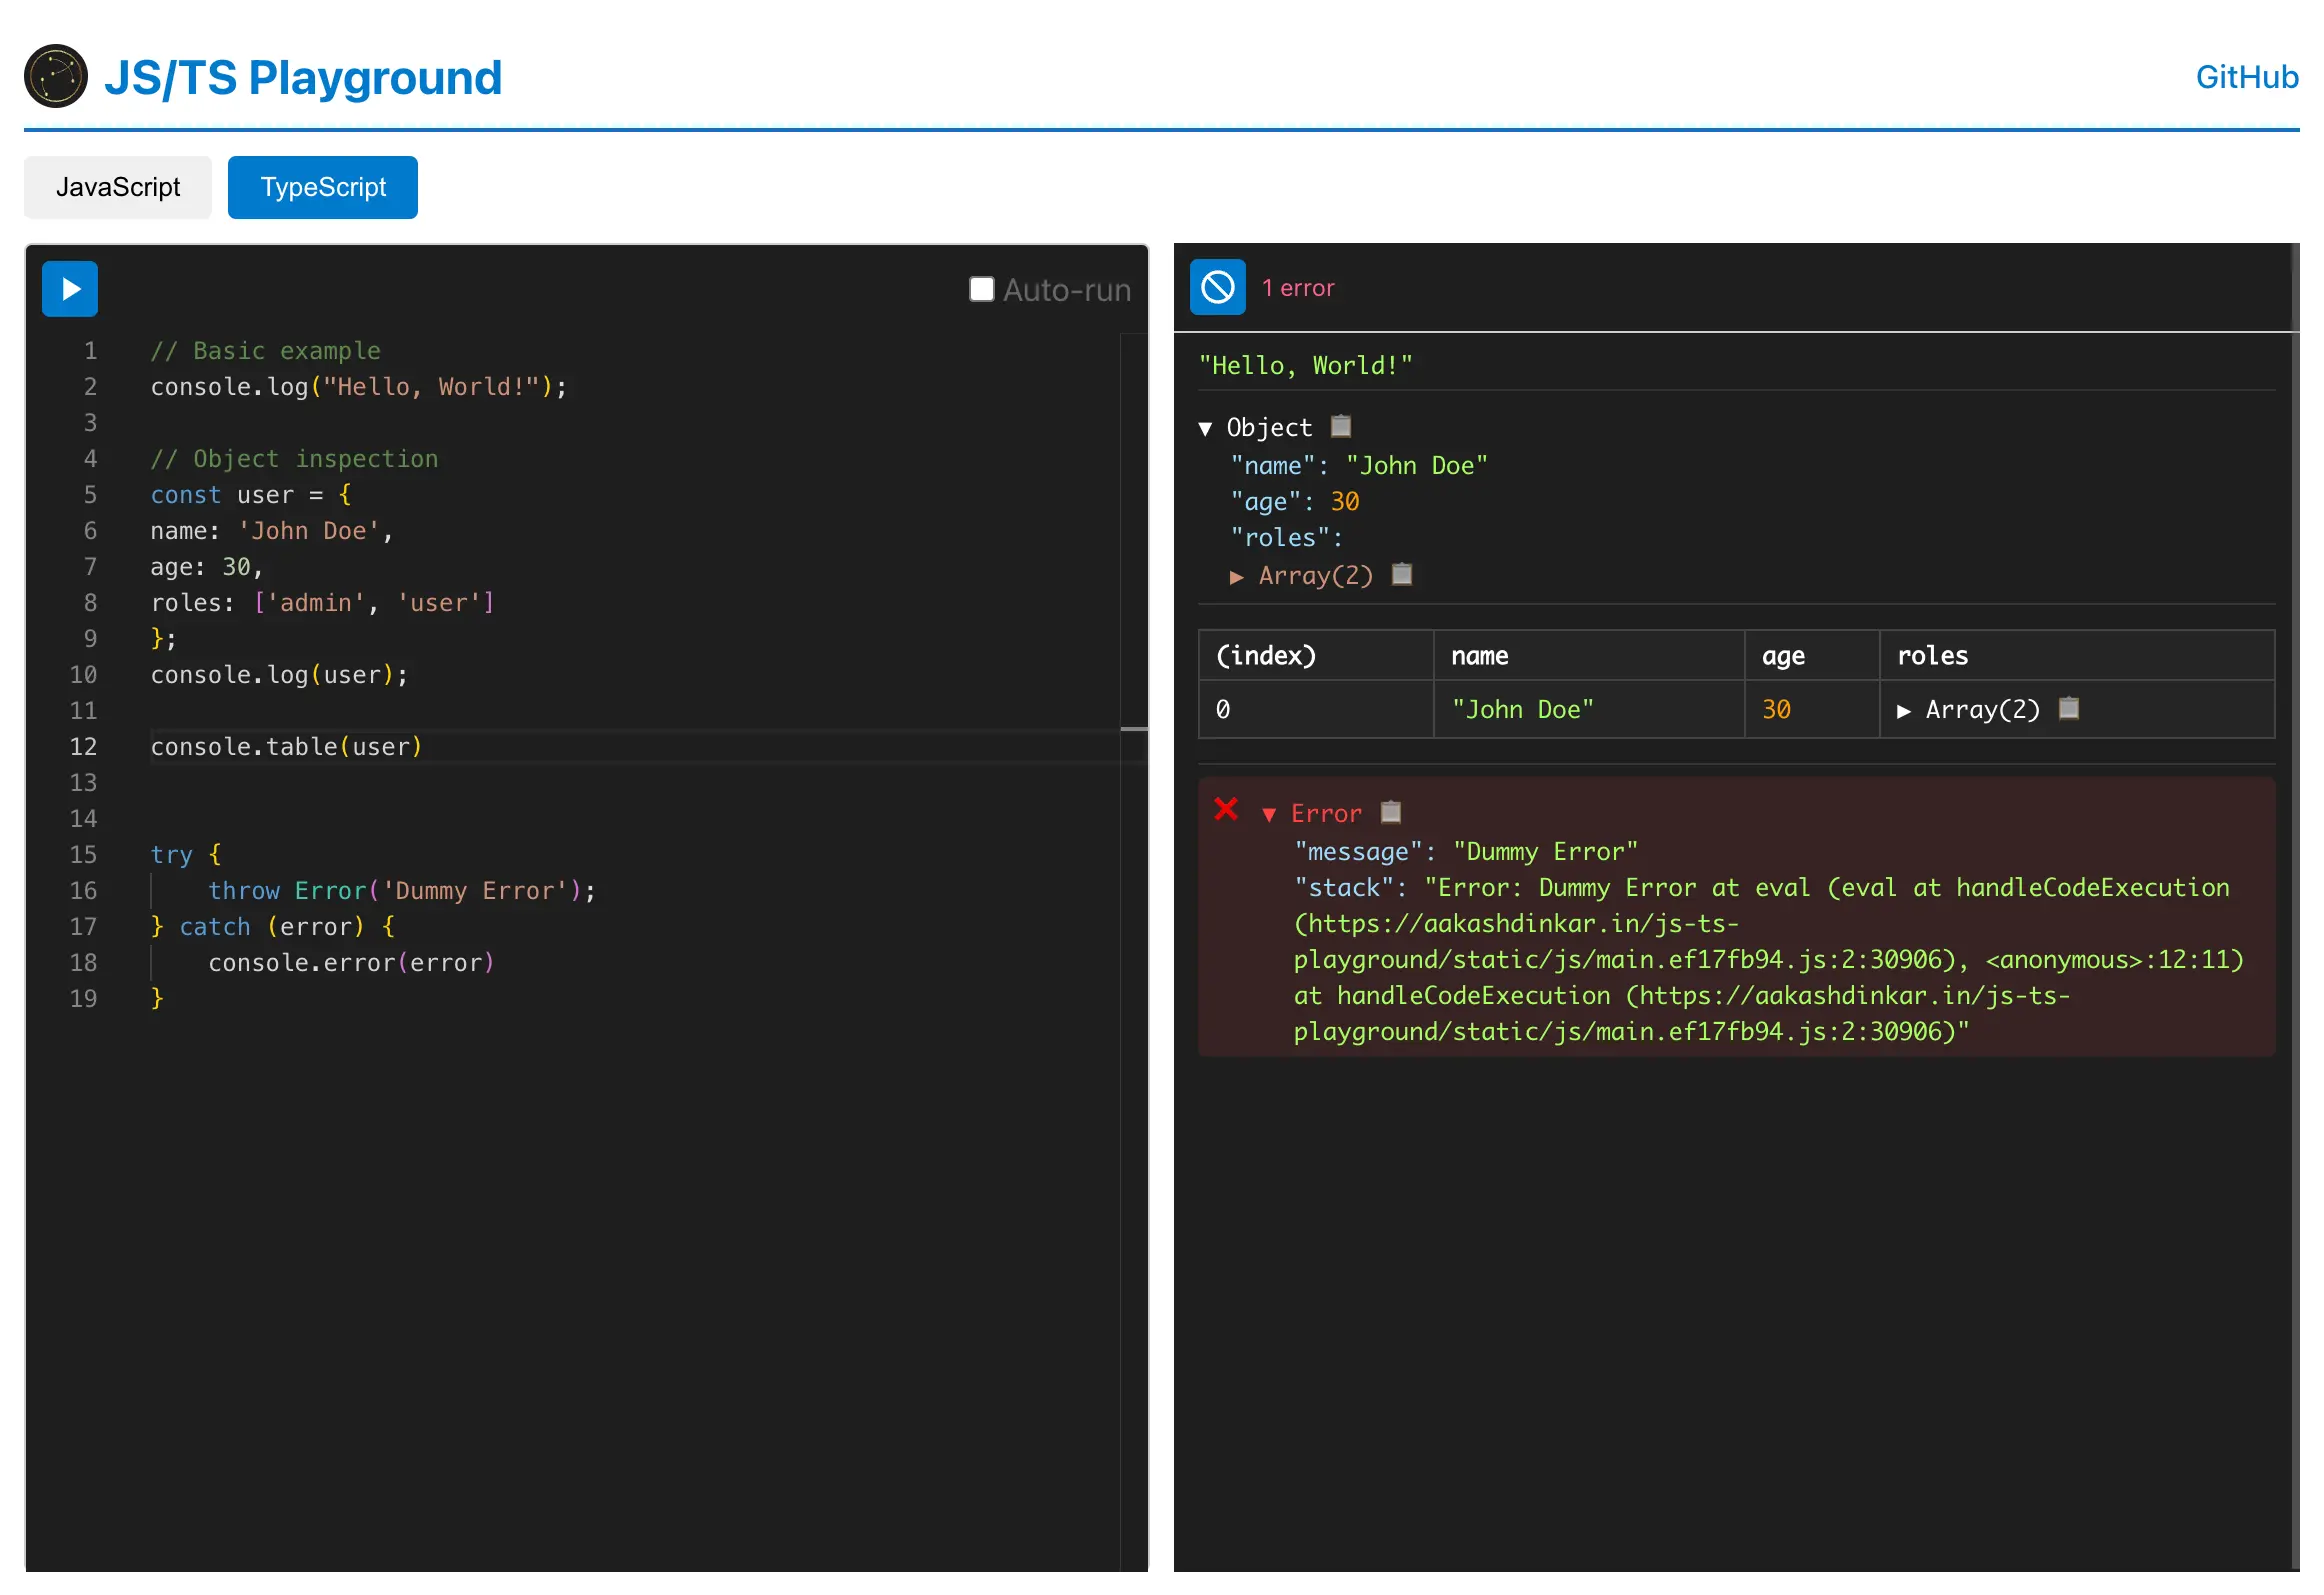Click the error blocked-circle icon in console header
This screenshot has width=2324, height=1595.
click(1217, 288)
